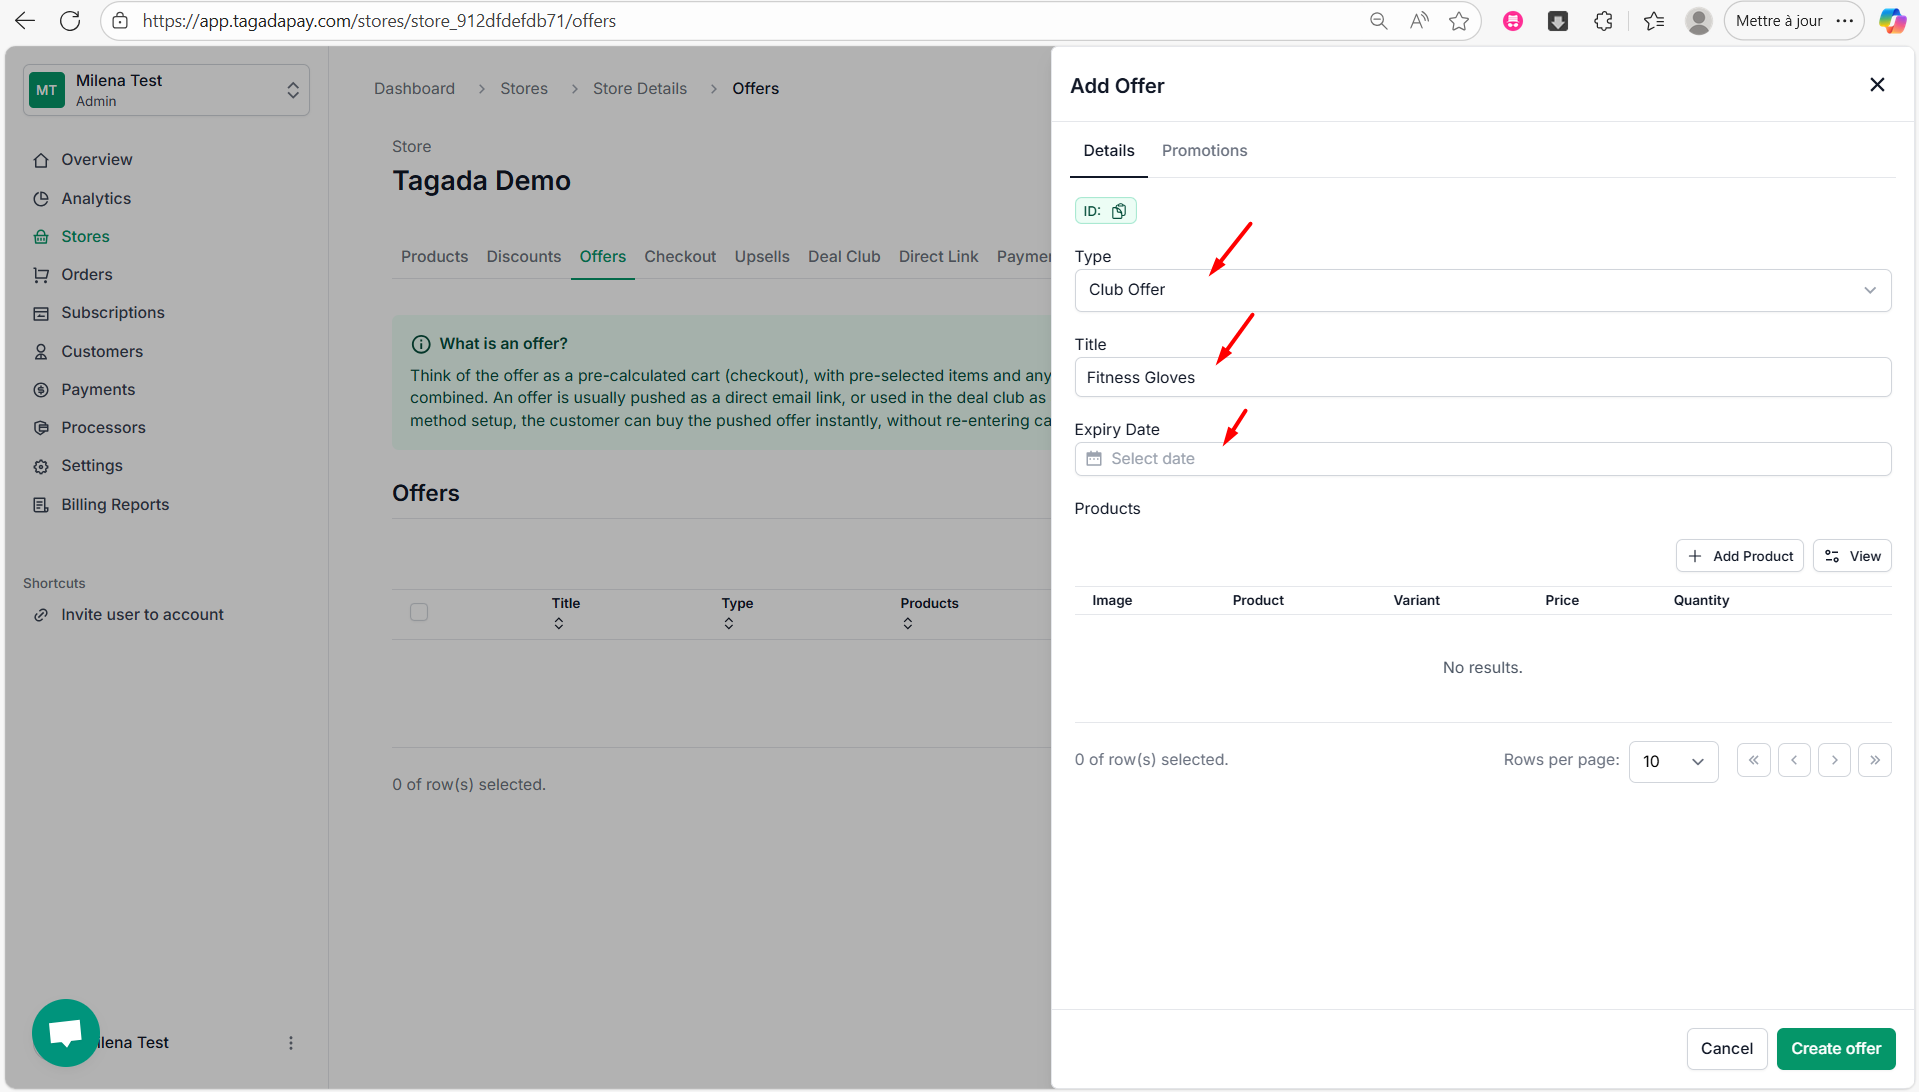Expand the Milena Test account switcher
This screenshot has width=1919, height=1092.
tap(167, 90)
